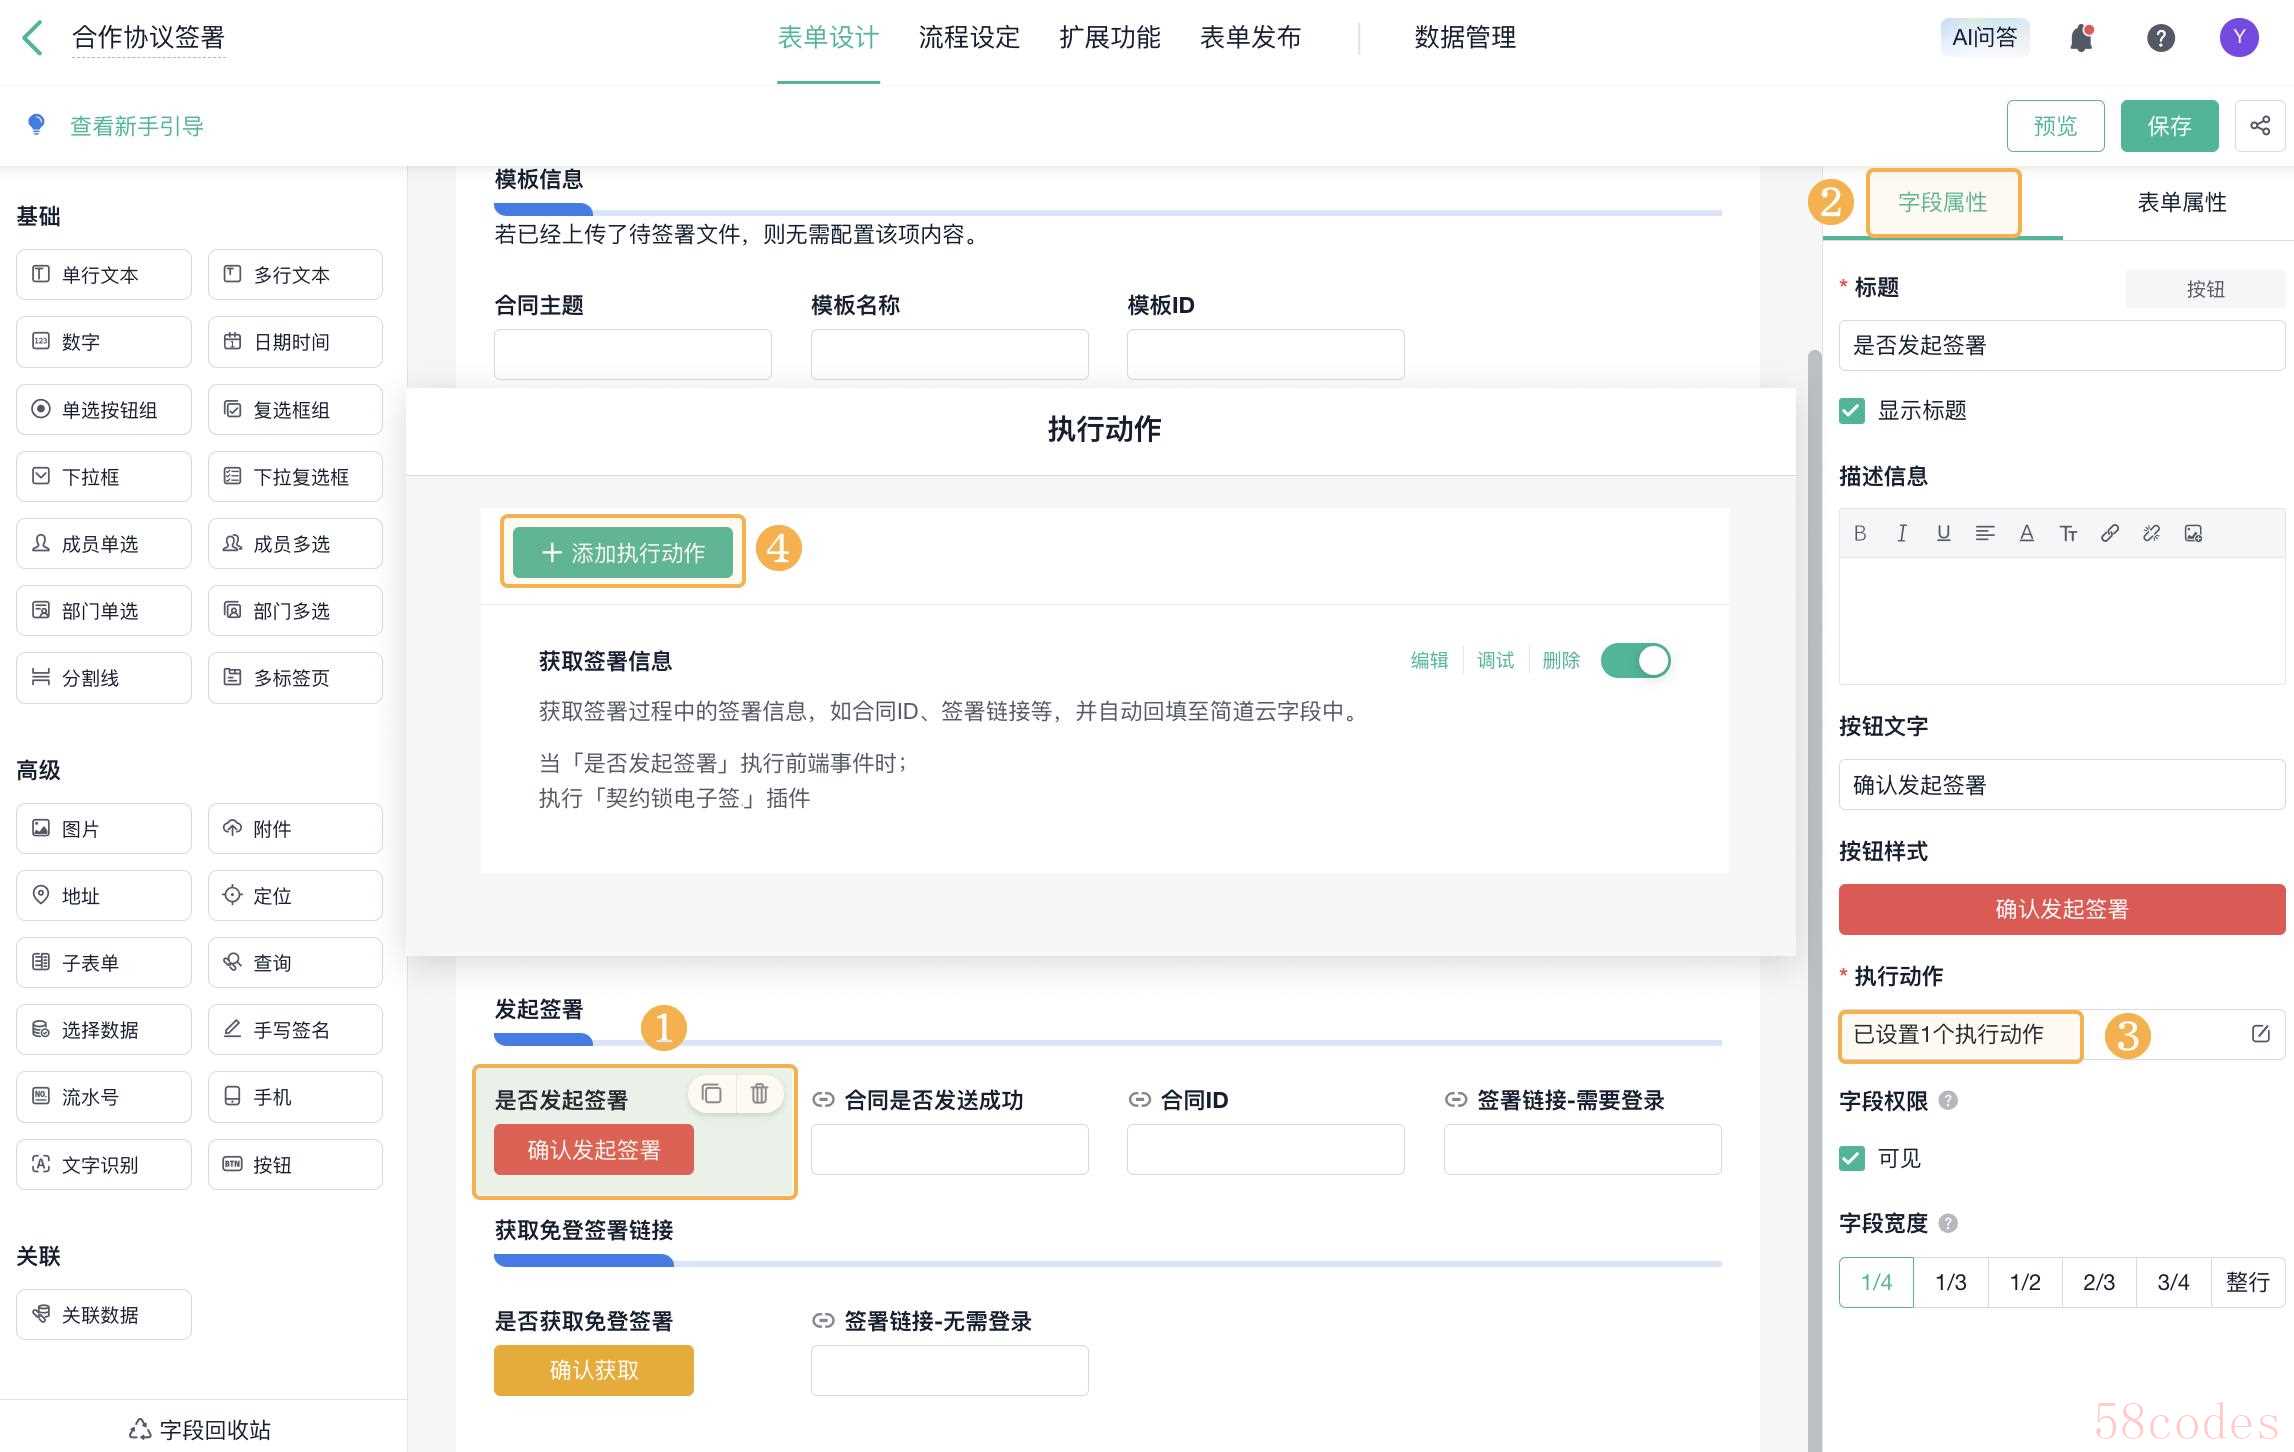Open the text alignment option in editor
The width and height of the screenshot is (2294, 1452).
tap(1985, 533)
